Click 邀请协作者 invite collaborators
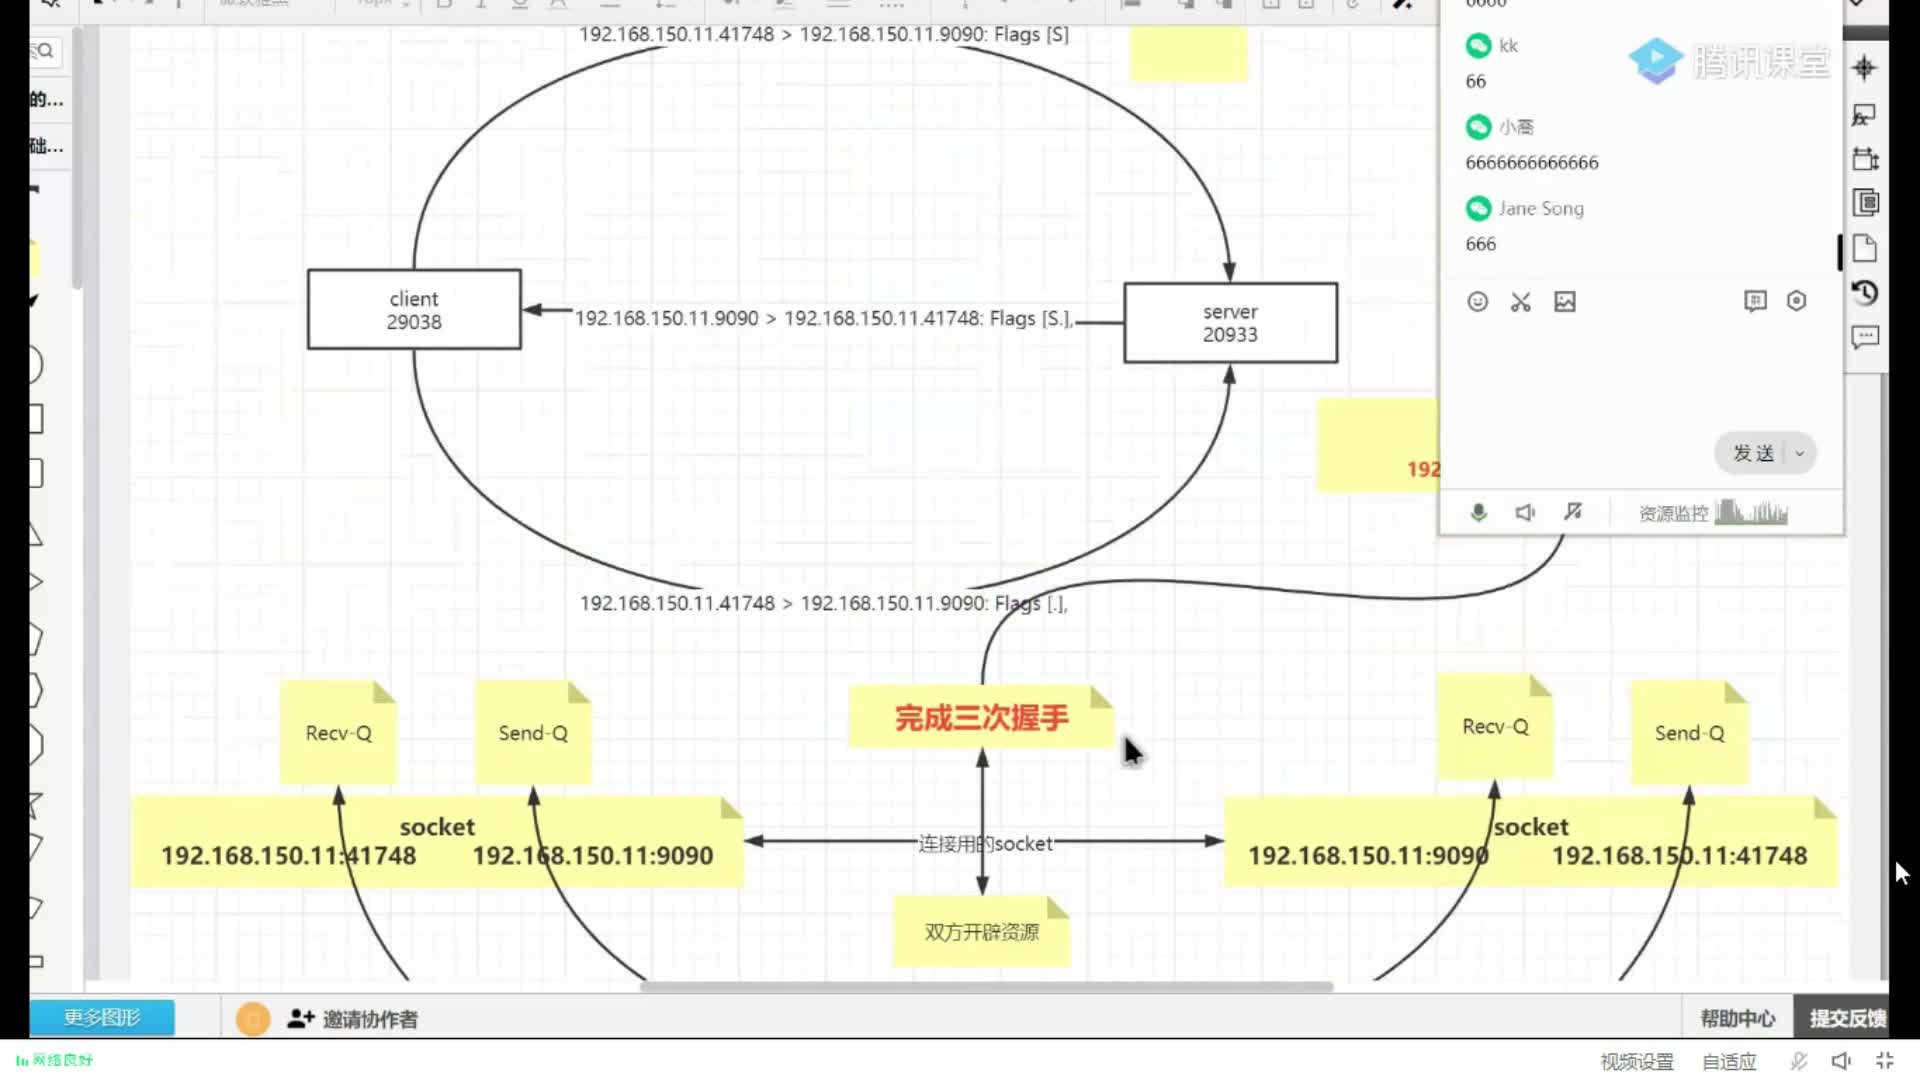Viewport: 1920px width, 1080px height. pos(353,1019)
